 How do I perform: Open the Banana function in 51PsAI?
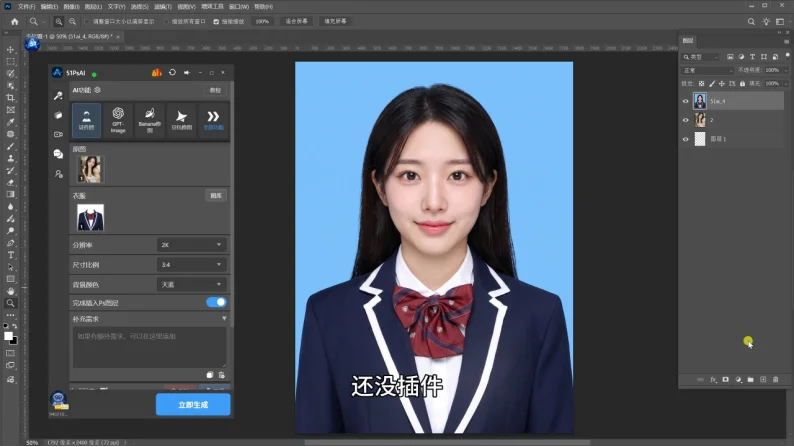pos(149,120)
